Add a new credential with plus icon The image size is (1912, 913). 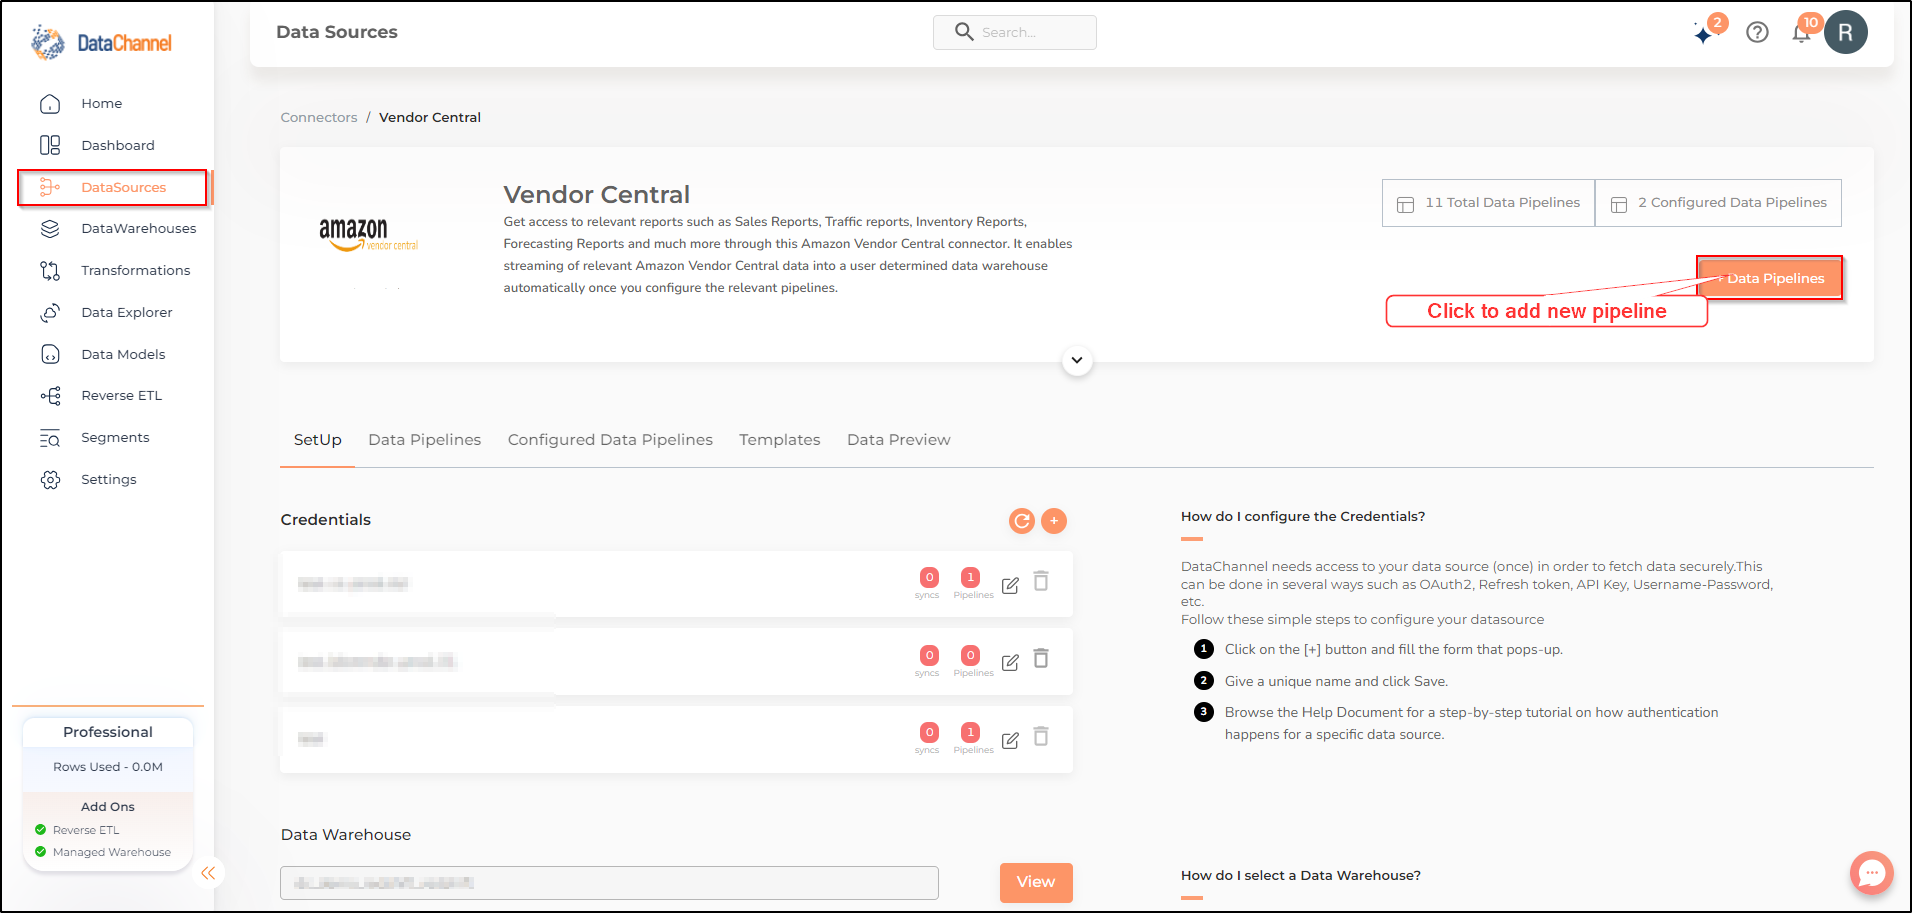[x=1054, y=521]
